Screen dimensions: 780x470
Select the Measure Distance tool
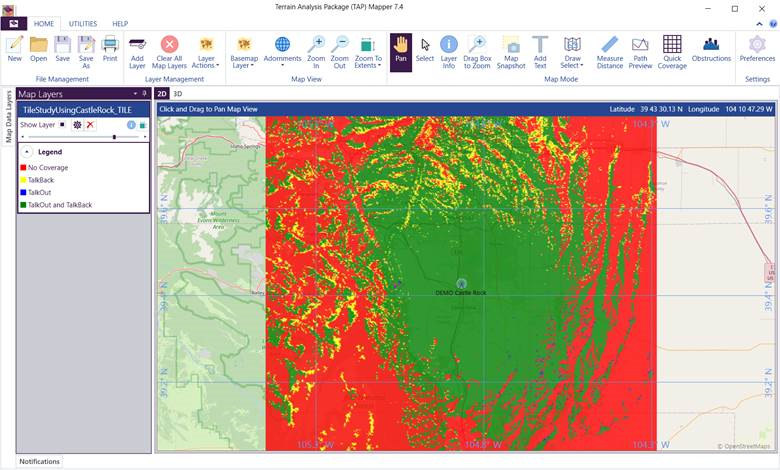[609, 50]
